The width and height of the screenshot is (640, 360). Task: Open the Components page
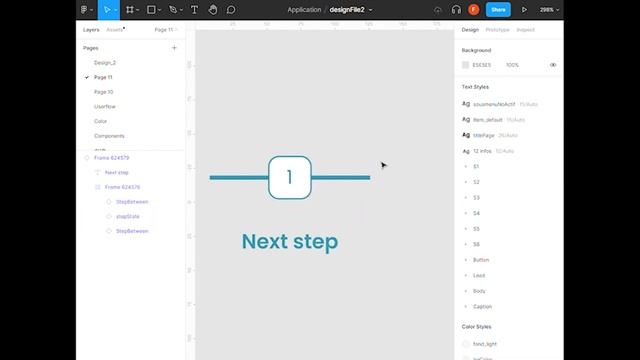click(109, 136)
